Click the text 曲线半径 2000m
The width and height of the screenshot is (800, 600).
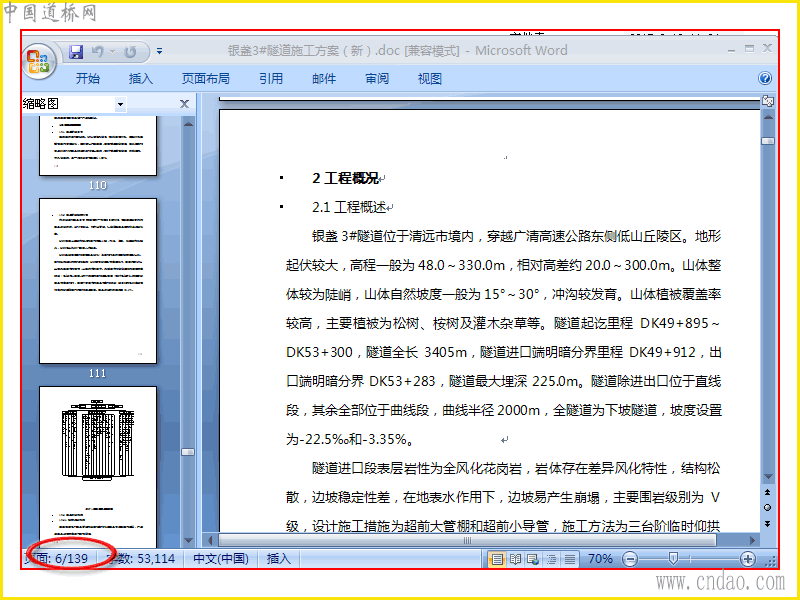(x=491, y=410)
